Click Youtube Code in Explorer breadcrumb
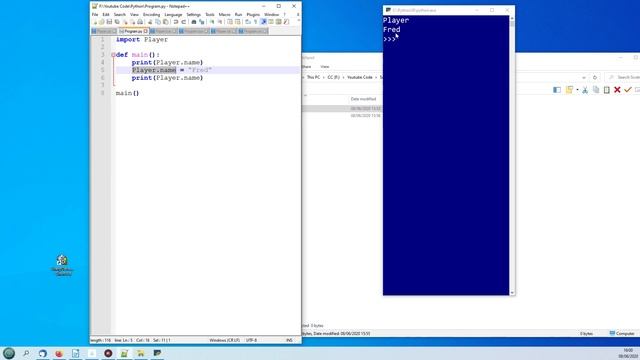640x360 pixels. click(x=360, y=77)
